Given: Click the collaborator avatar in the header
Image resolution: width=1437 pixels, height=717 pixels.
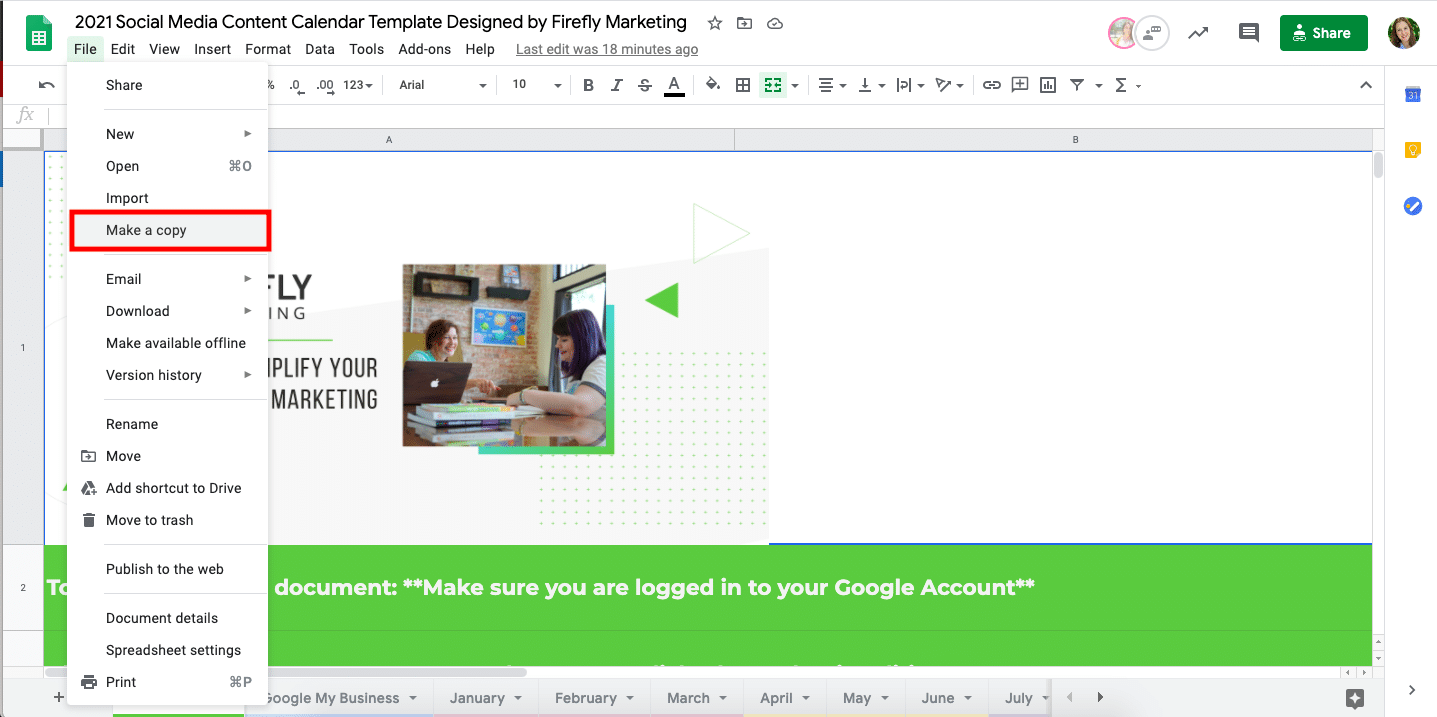Looking at the screenshot, I should [1123, 33].
